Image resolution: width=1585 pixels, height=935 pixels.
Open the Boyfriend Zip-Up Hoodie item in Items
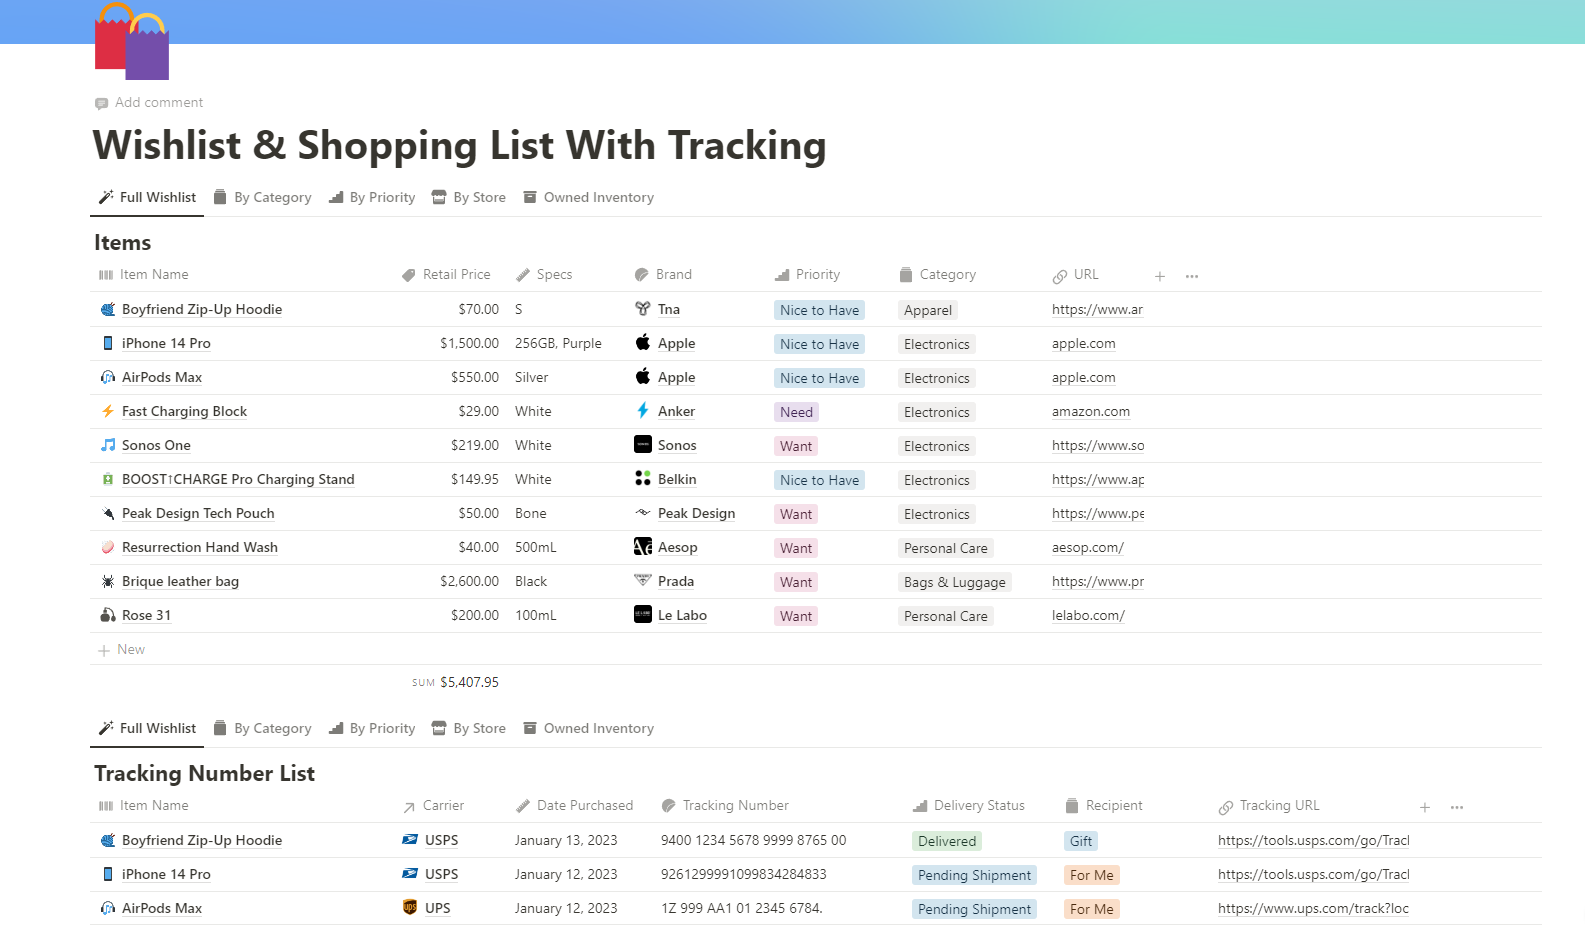[x=202, y=309]
